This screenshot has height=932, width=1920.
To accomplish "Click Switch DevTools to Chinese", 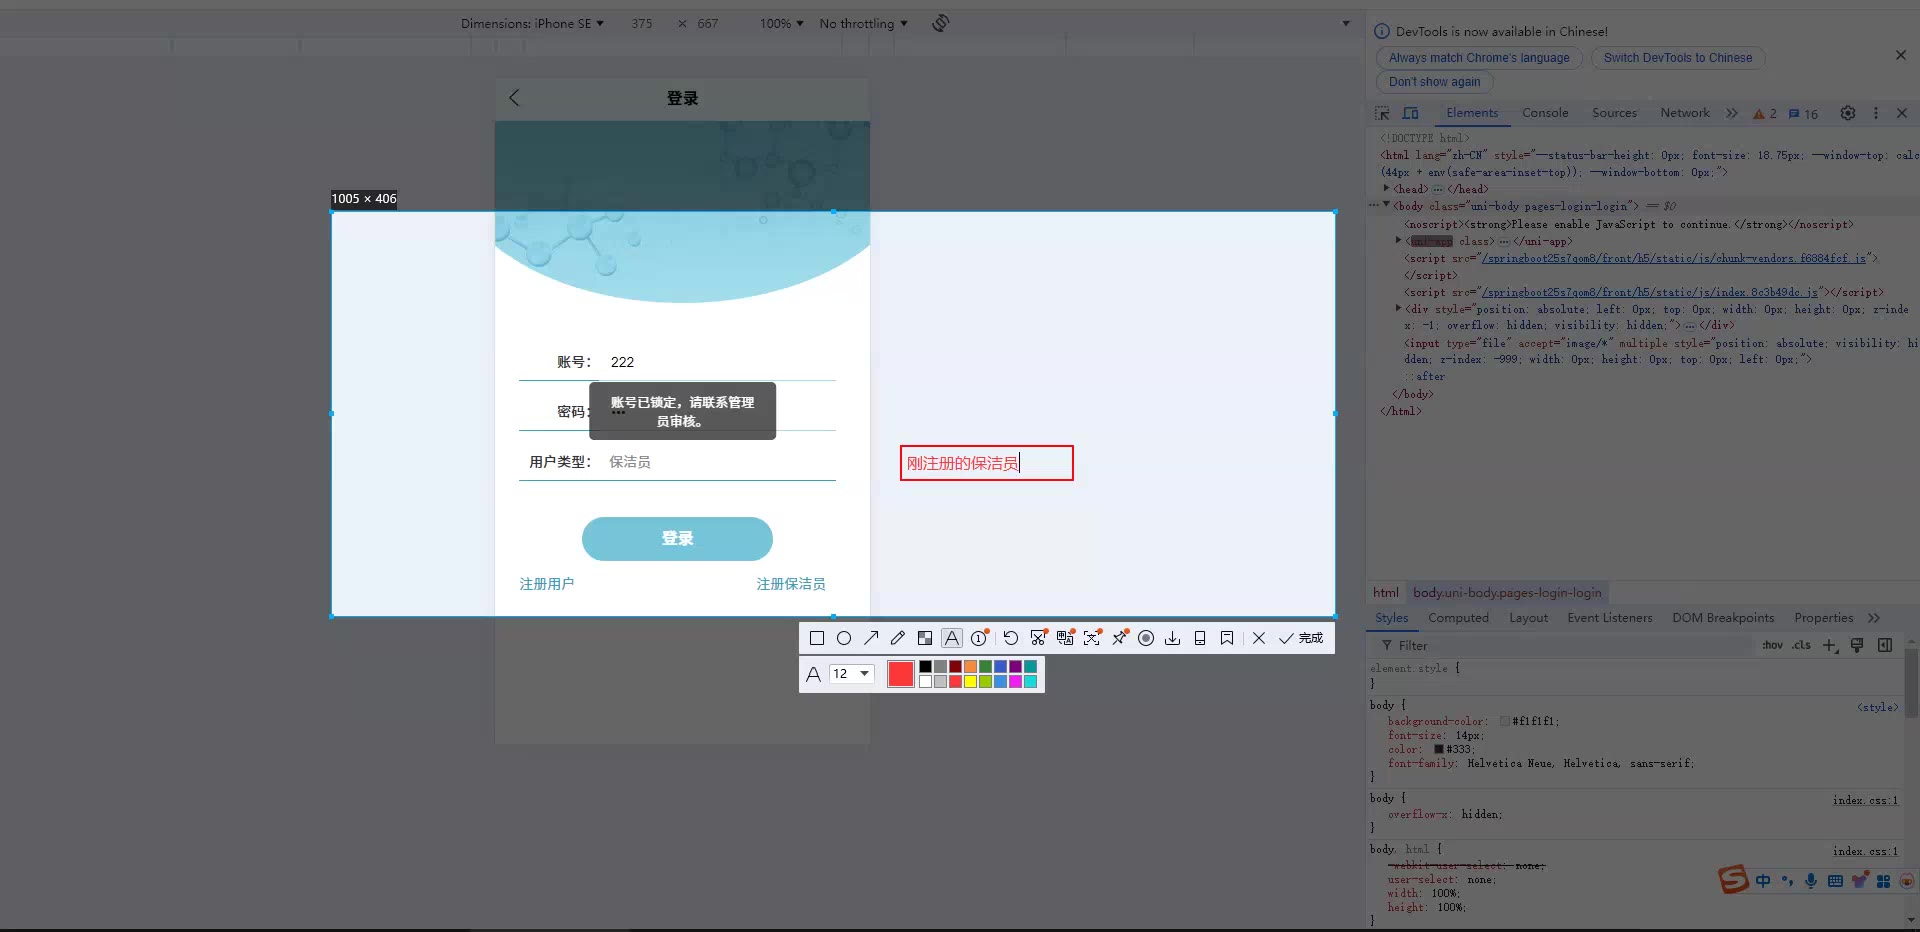I will click(x=1678, y=58).
